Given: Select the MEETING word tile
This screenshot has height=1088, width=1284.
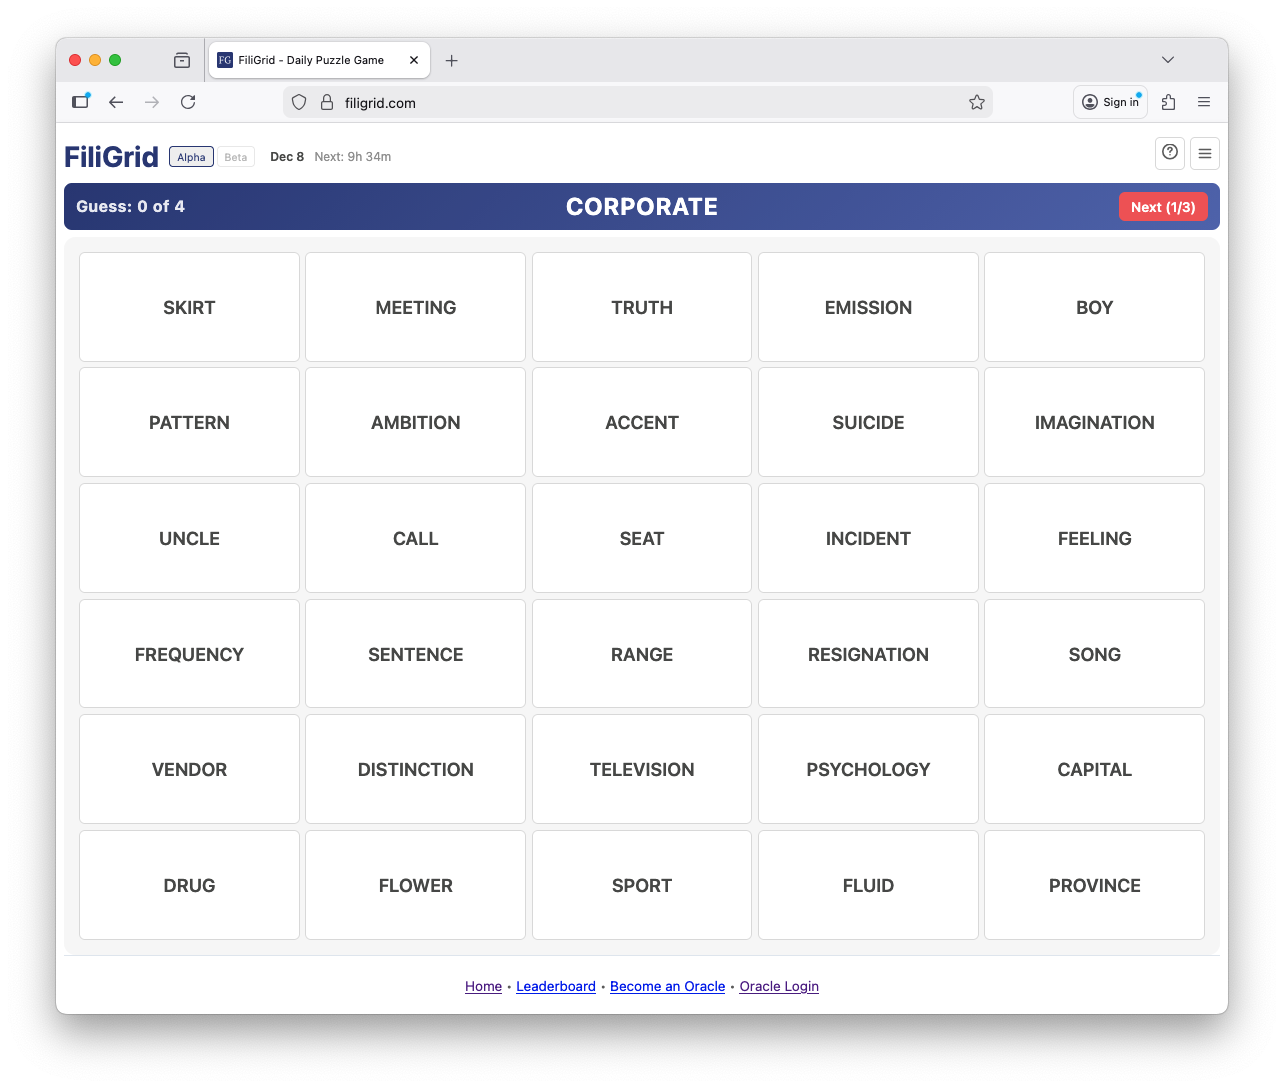Looking at the screenshot, I should tap(415, 307).
